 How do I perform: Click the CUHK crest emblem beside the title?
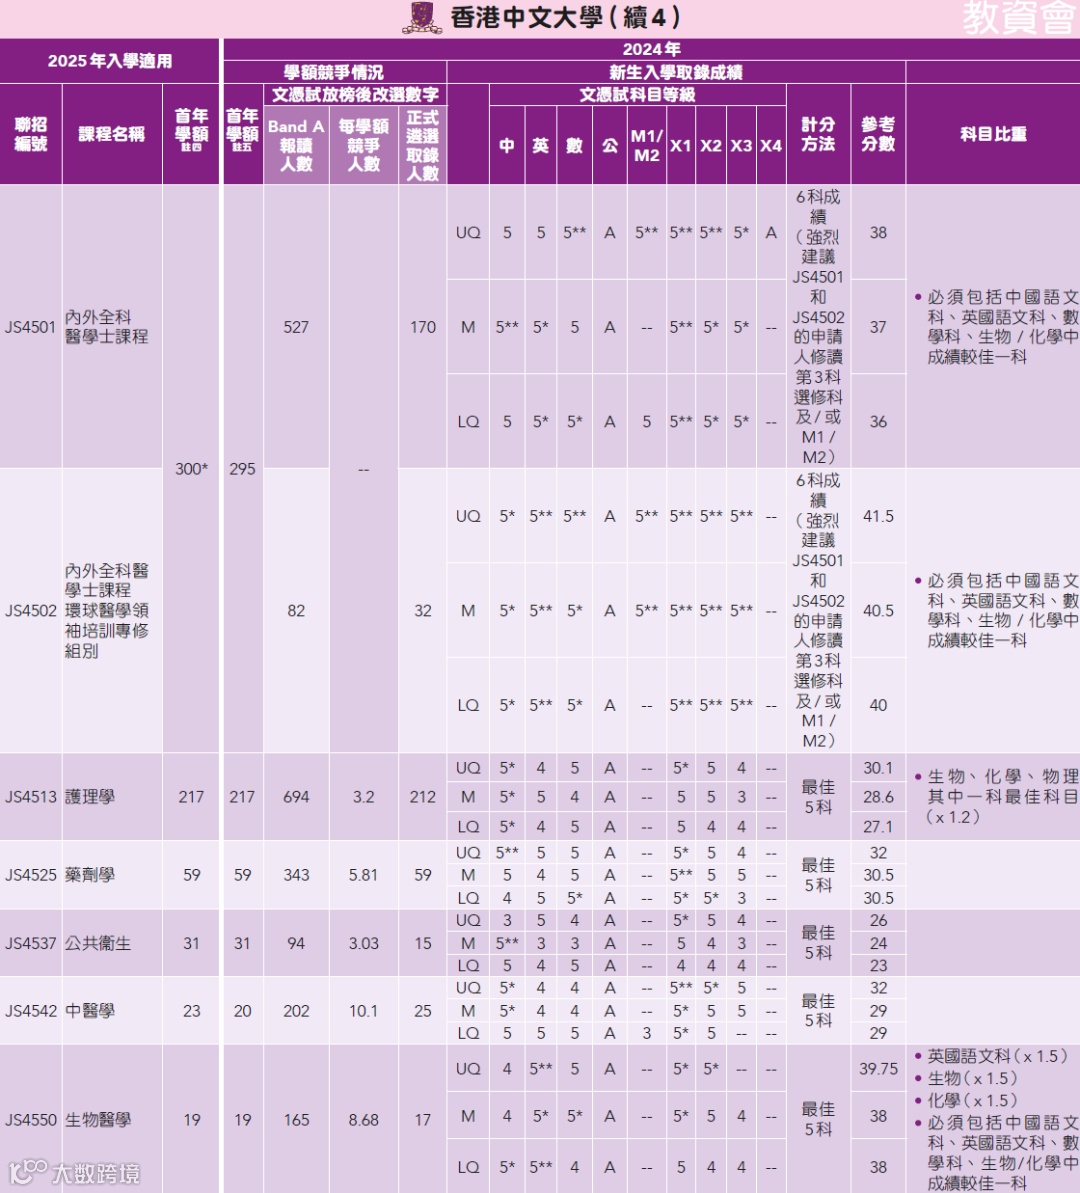click(x=422, y=18)
